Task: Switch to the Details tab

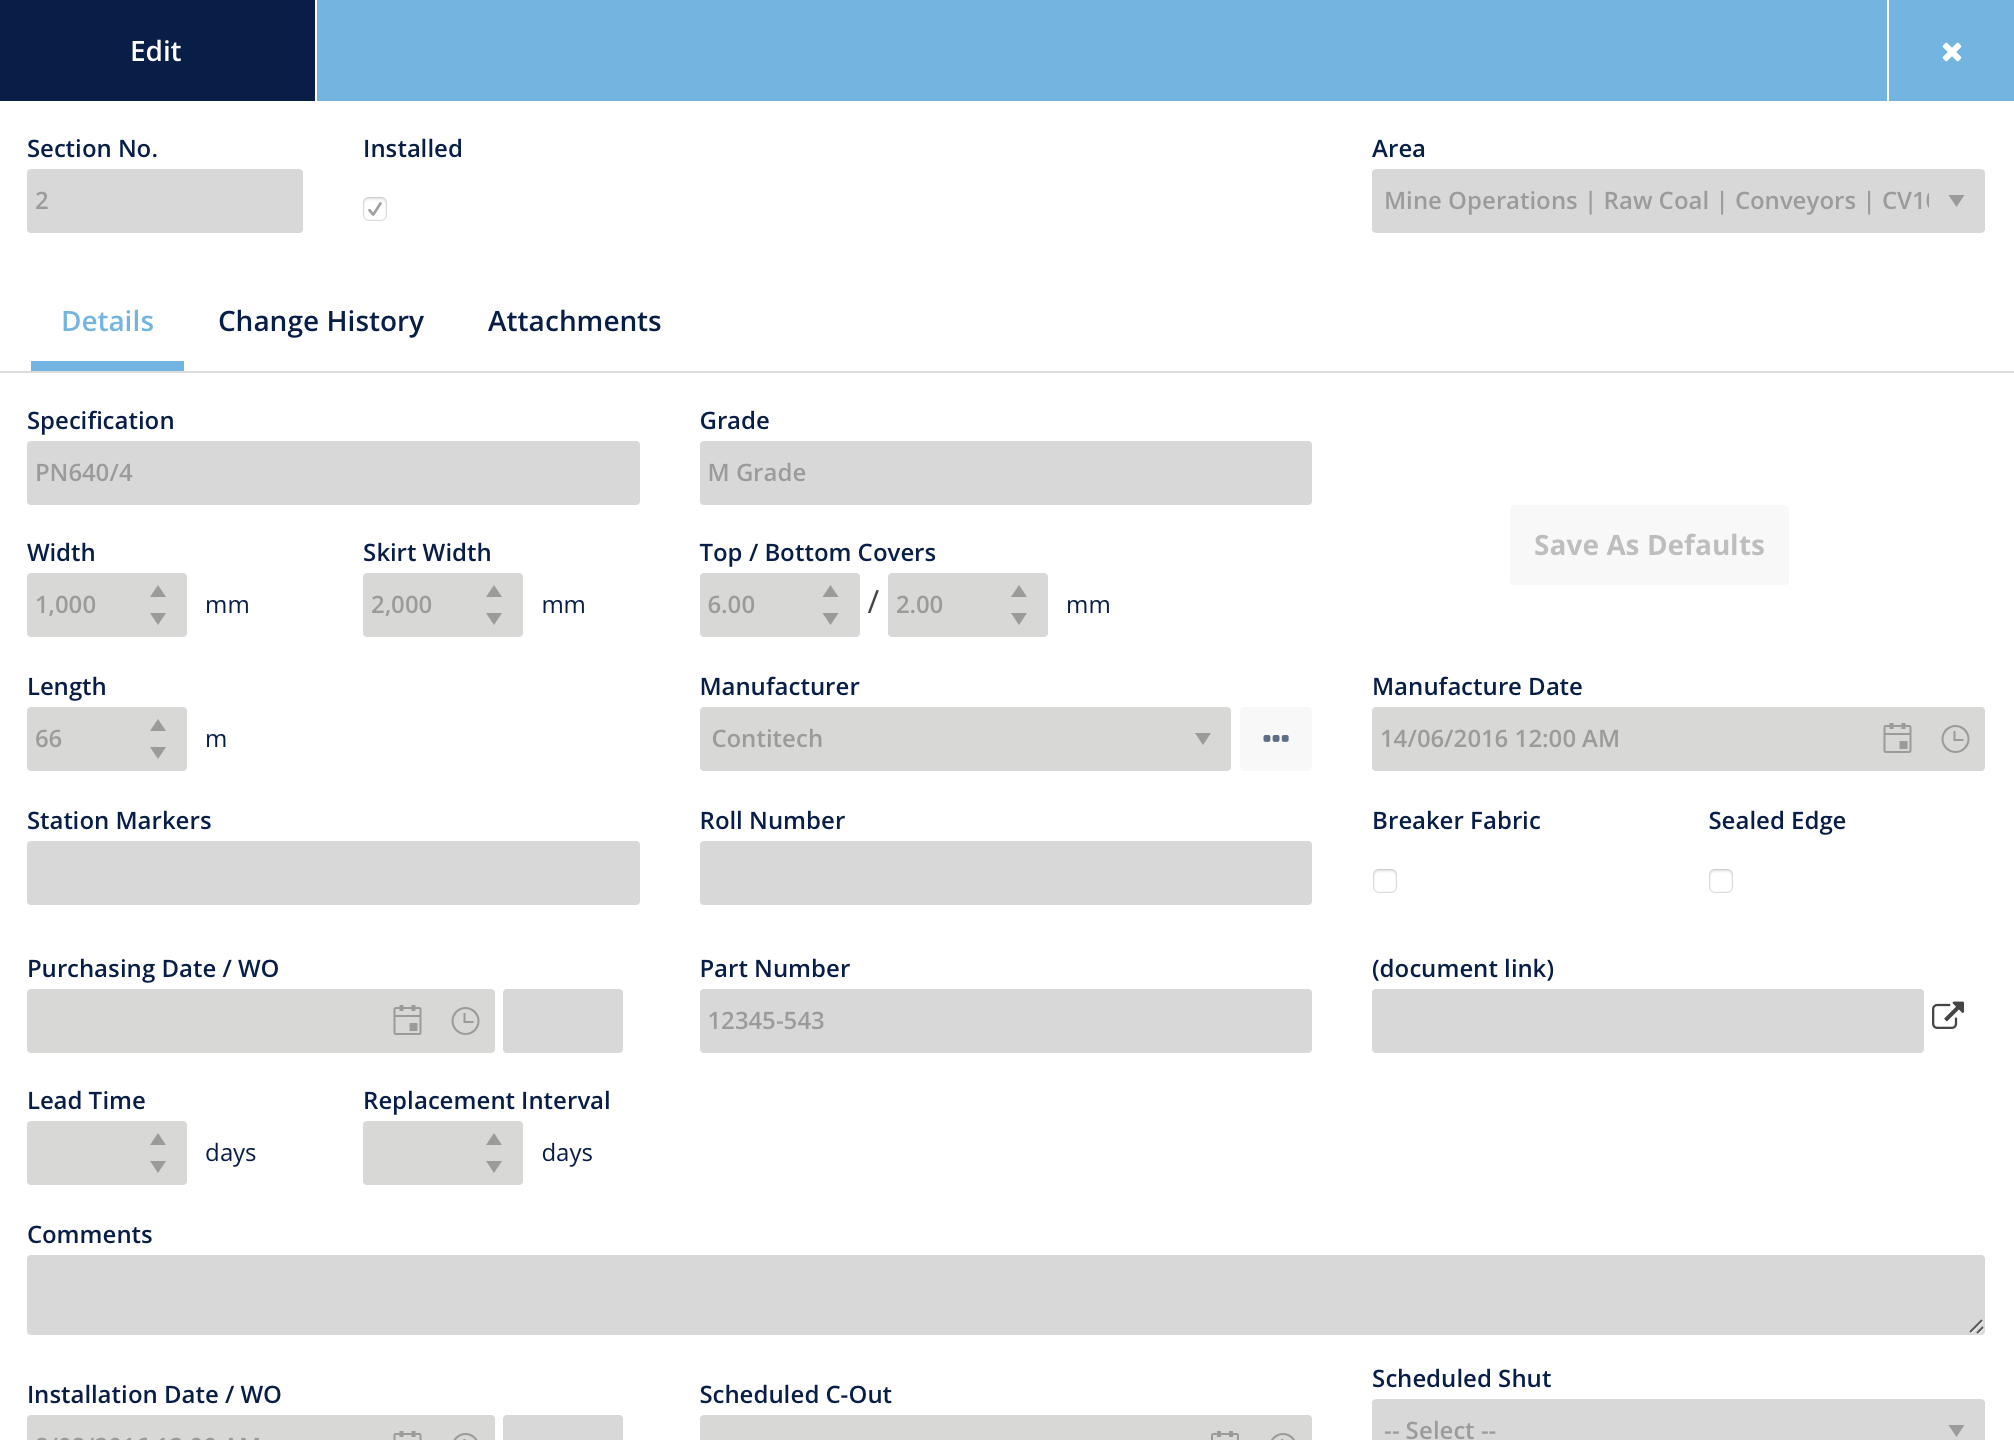Action: point(108,322)
